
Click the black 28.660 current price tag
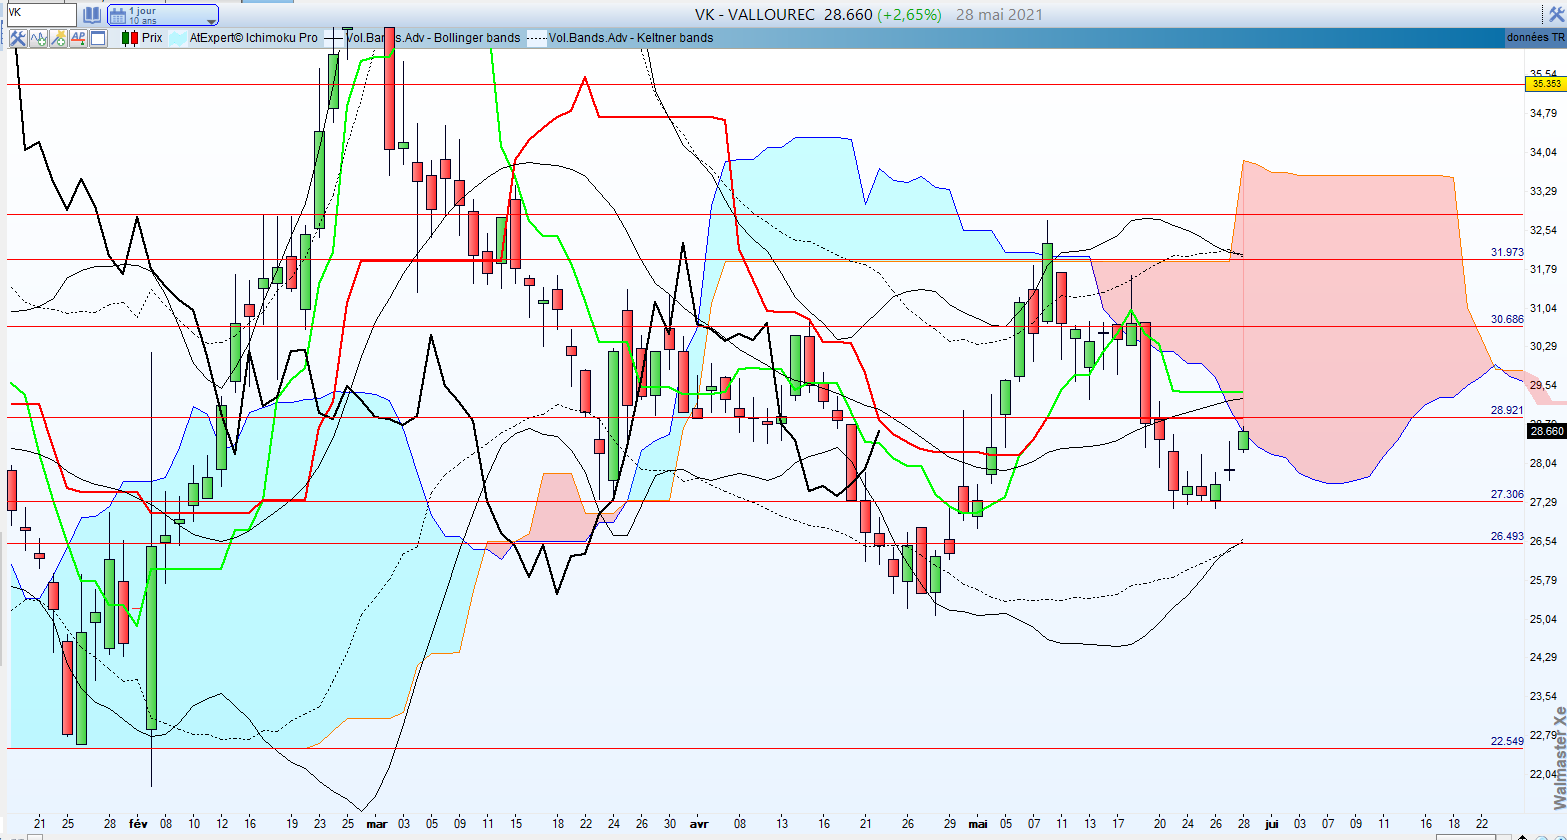coord(1545,431)
